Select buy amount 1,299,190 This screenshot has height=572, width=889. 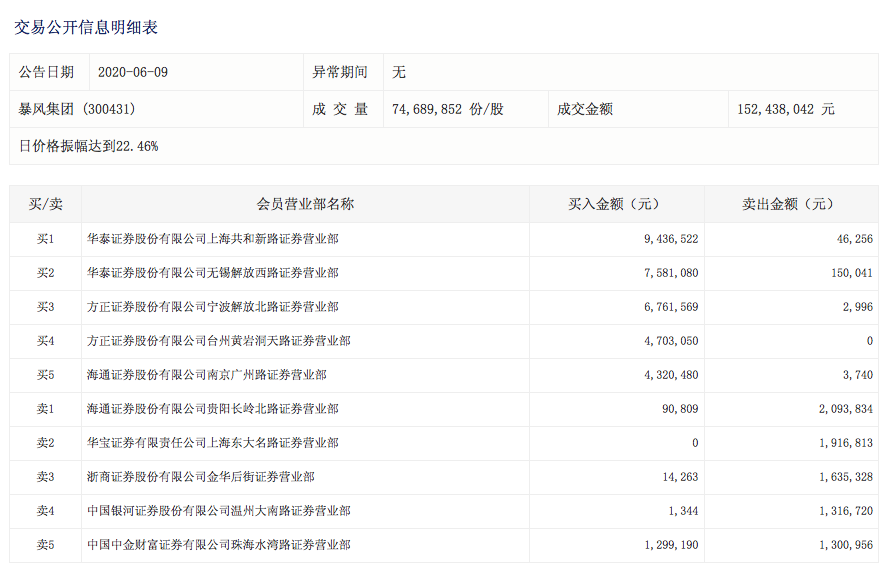click(671, 545)
